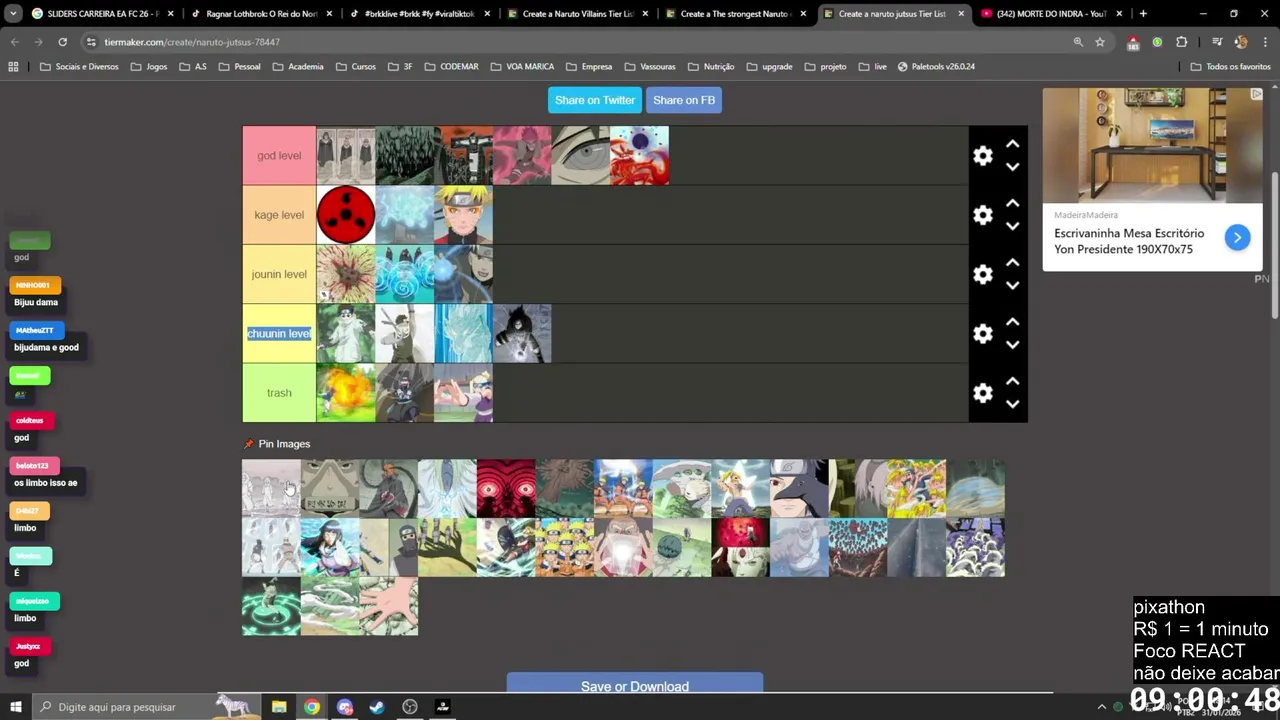Open Windows Start menu
1280x720 pixels.
(x=15, y=707)
